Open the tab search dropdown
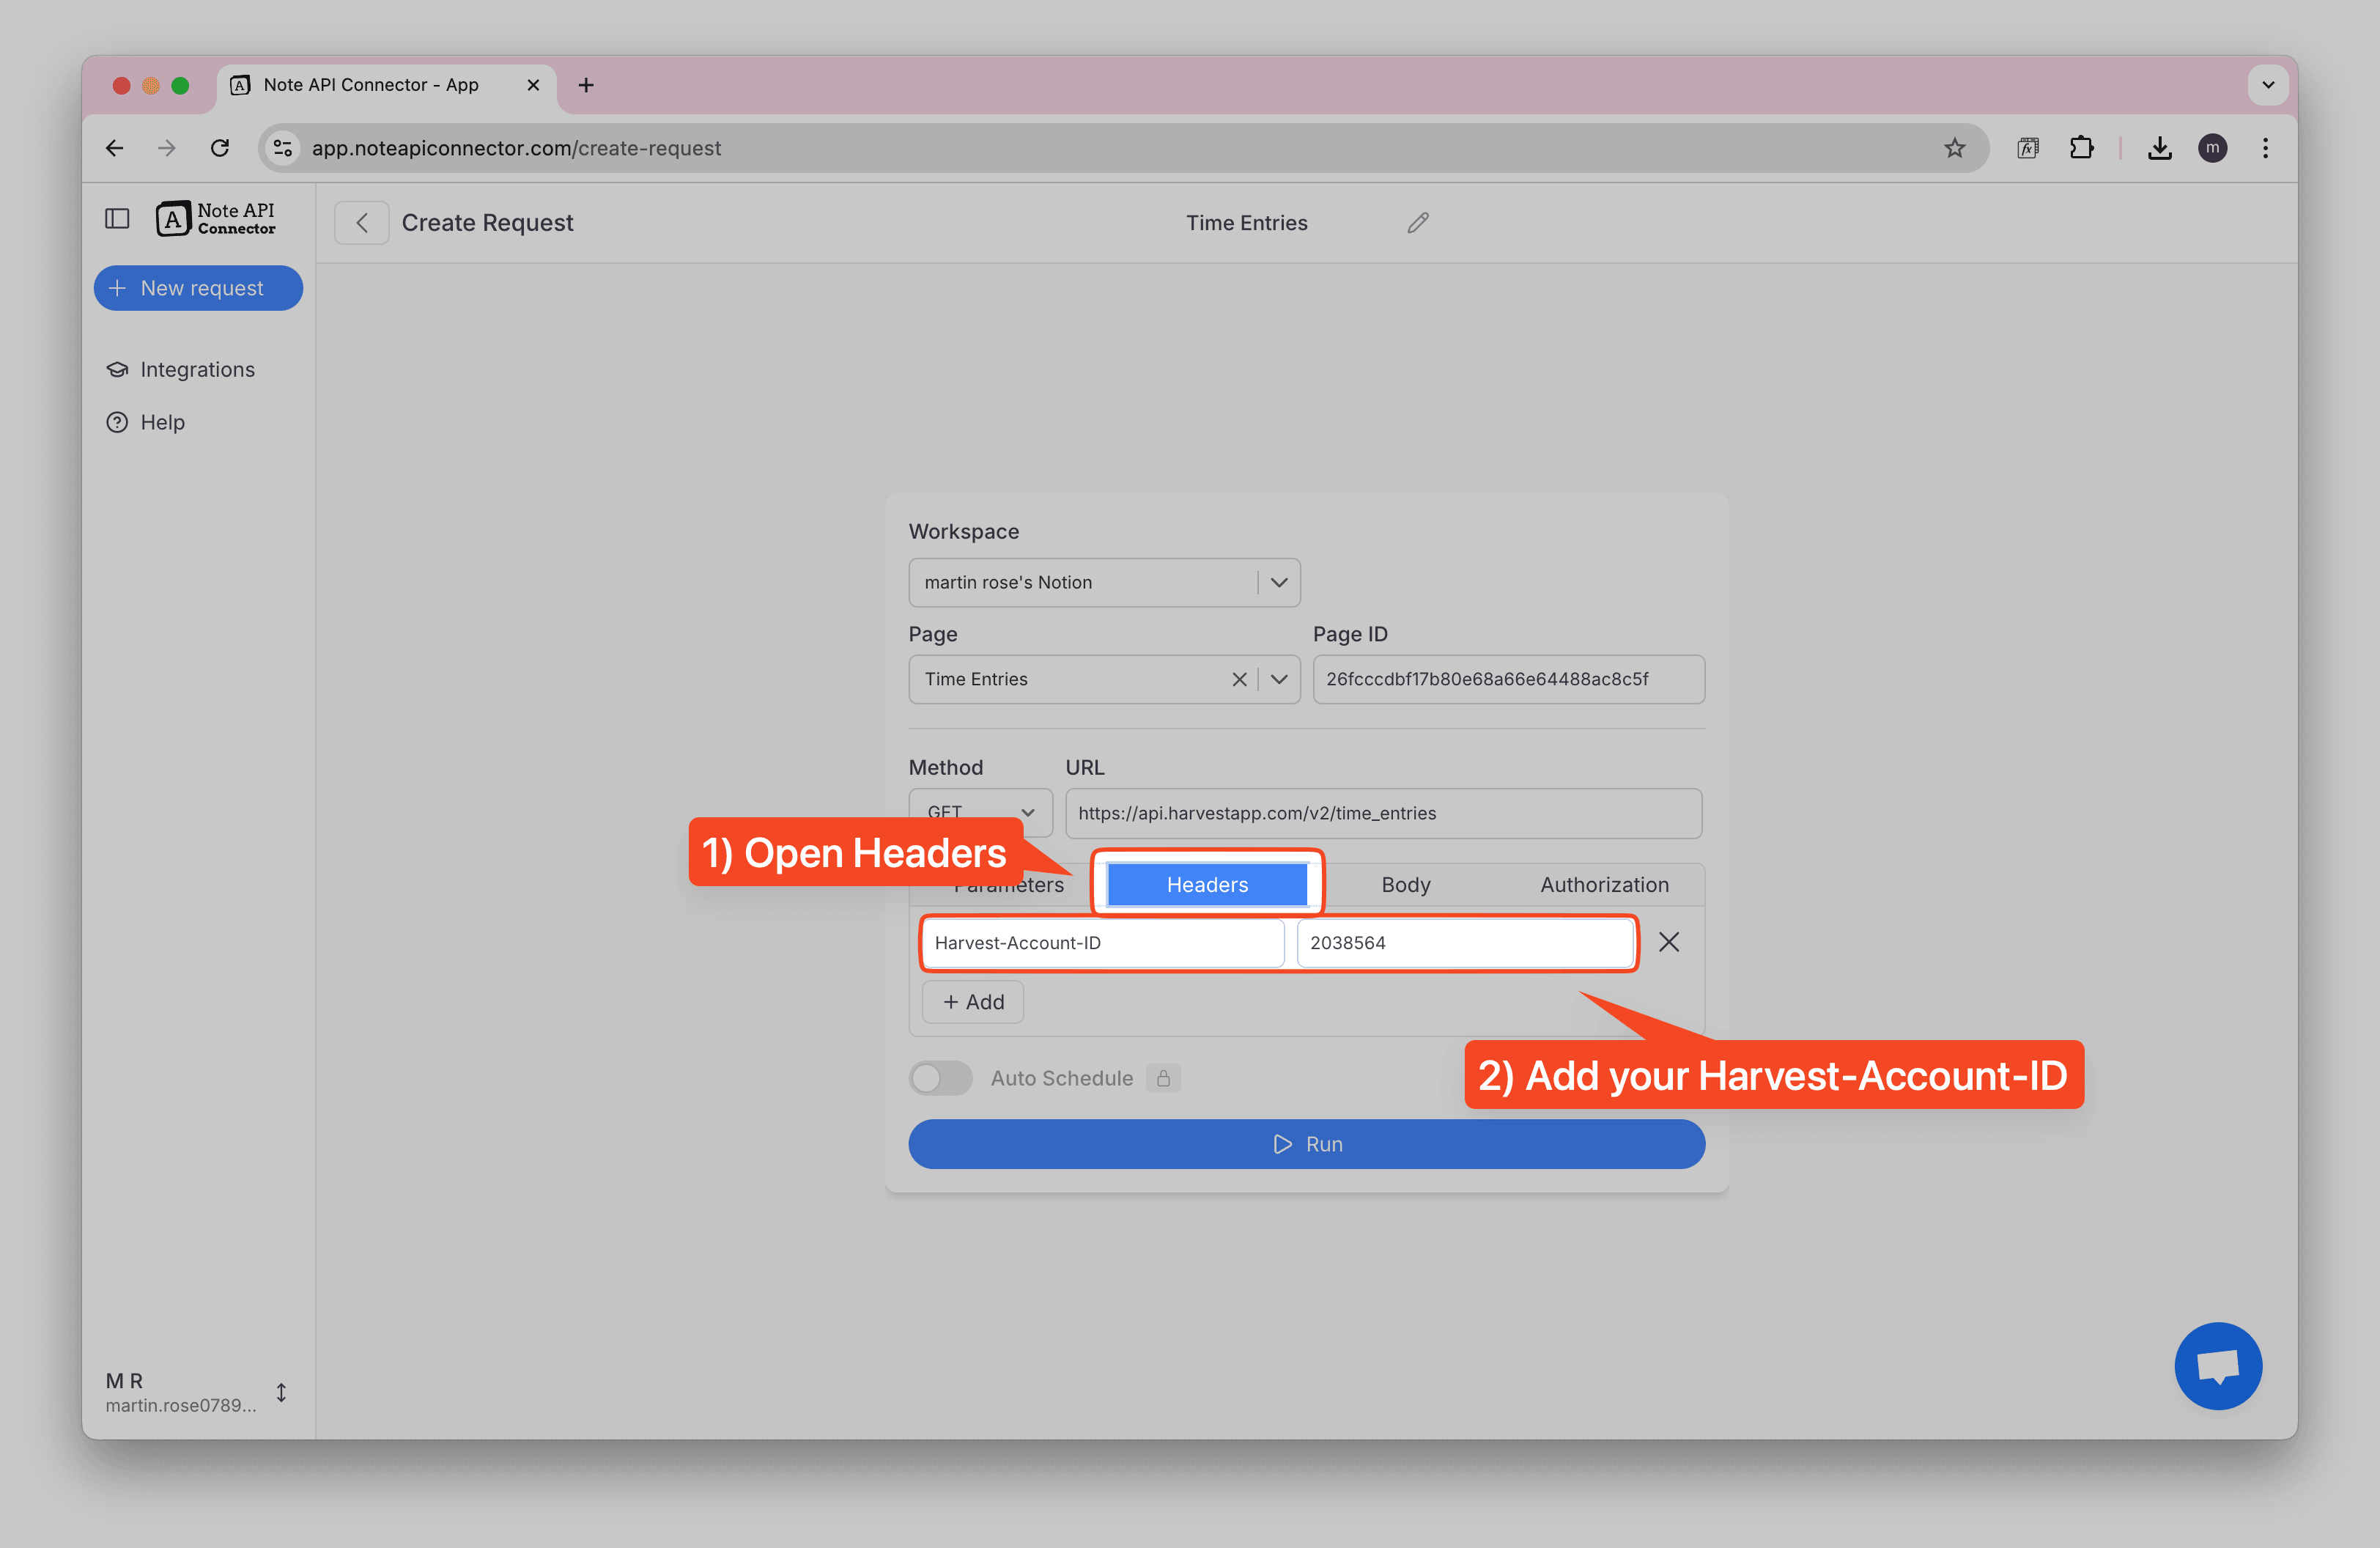 (x=2267, y=85)
